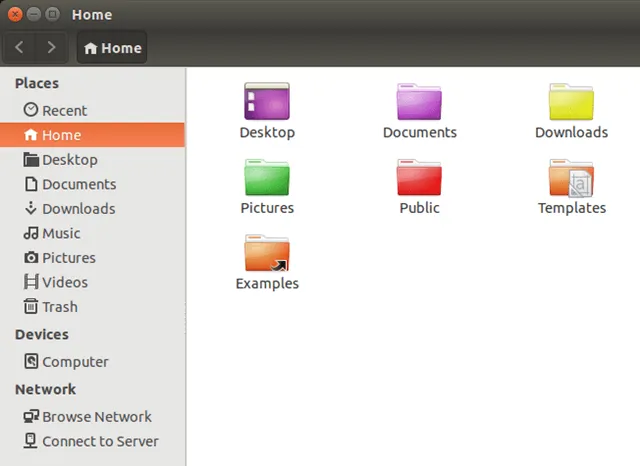Viewport: 640px width, 466px height.
Task: Click the Pictures camera icon in sidebar
Action: tap(31, 257)
